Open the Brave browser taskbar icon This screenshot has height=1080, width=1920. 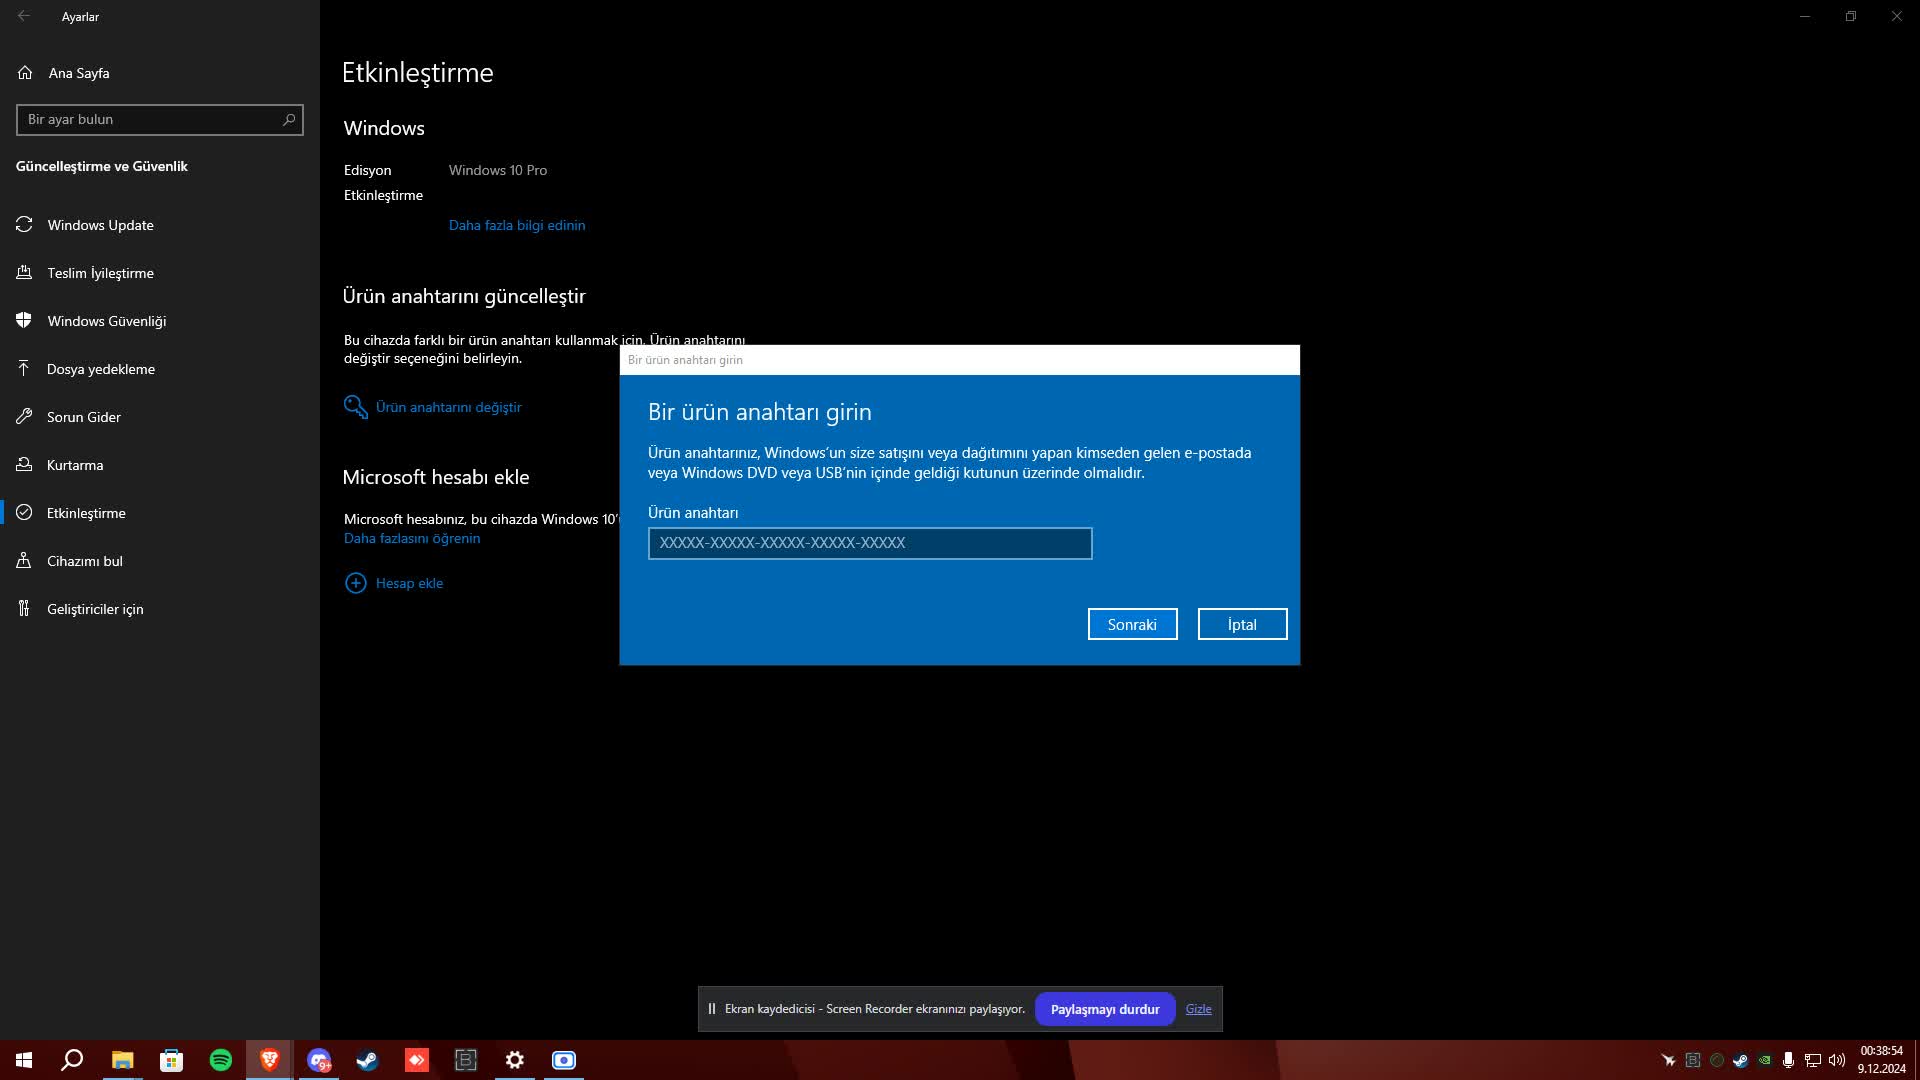(269, 1060)
